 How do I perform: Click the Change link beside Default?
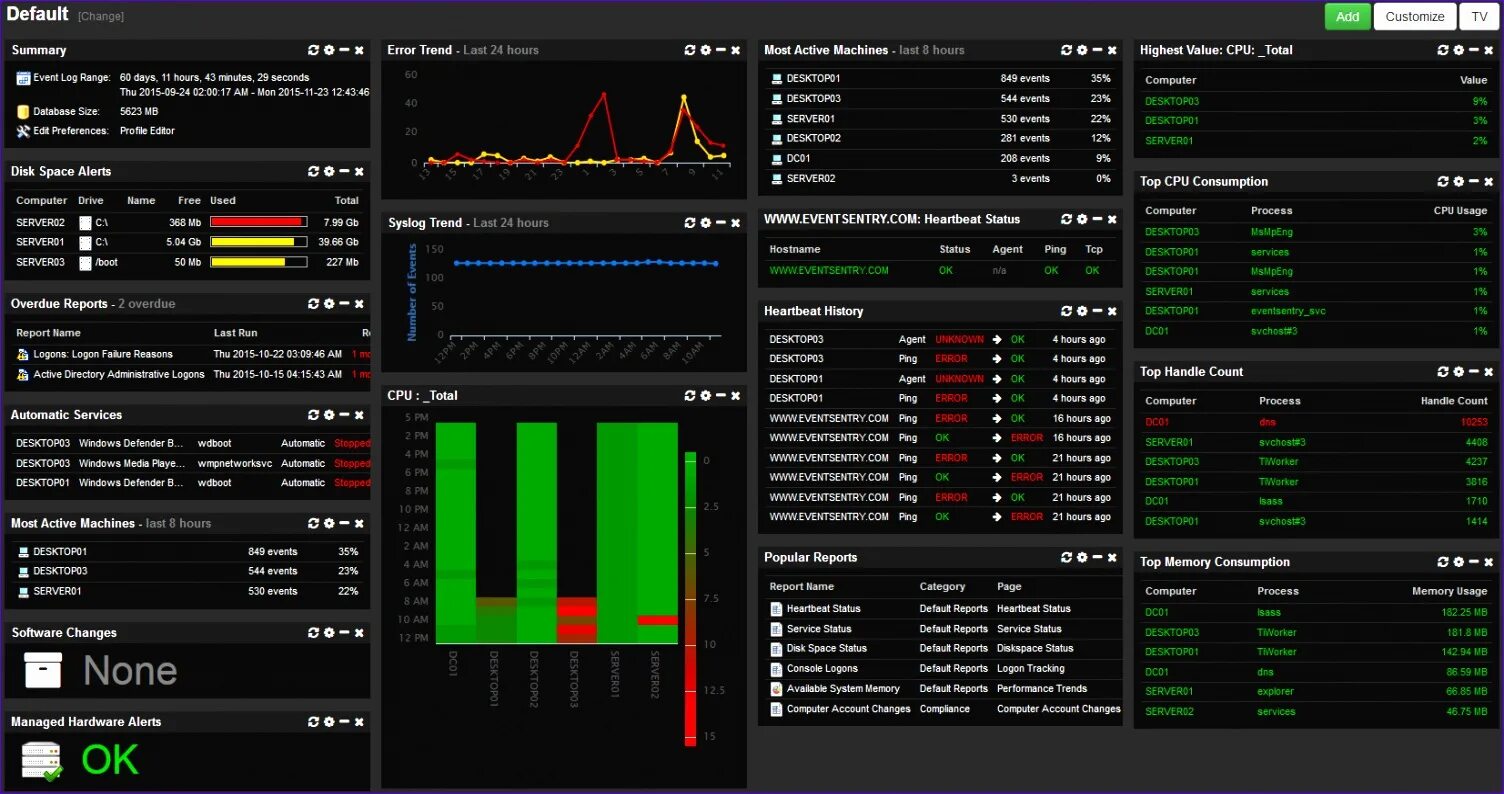point(101,17)
